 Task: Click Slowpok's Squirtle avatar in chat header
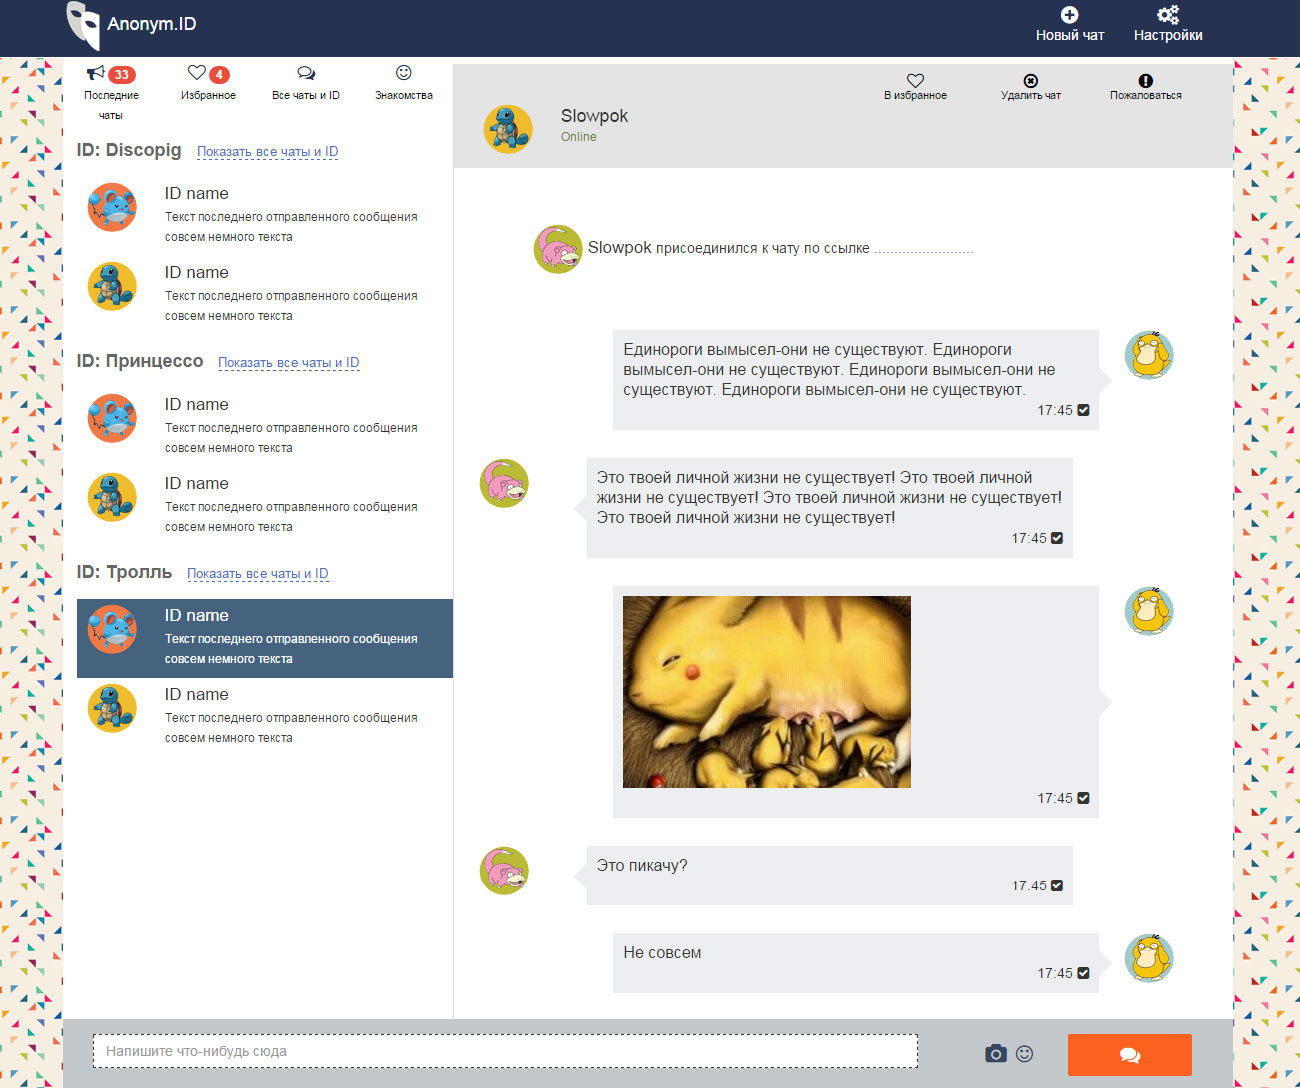pyautogui.click(x=508, y=129)
